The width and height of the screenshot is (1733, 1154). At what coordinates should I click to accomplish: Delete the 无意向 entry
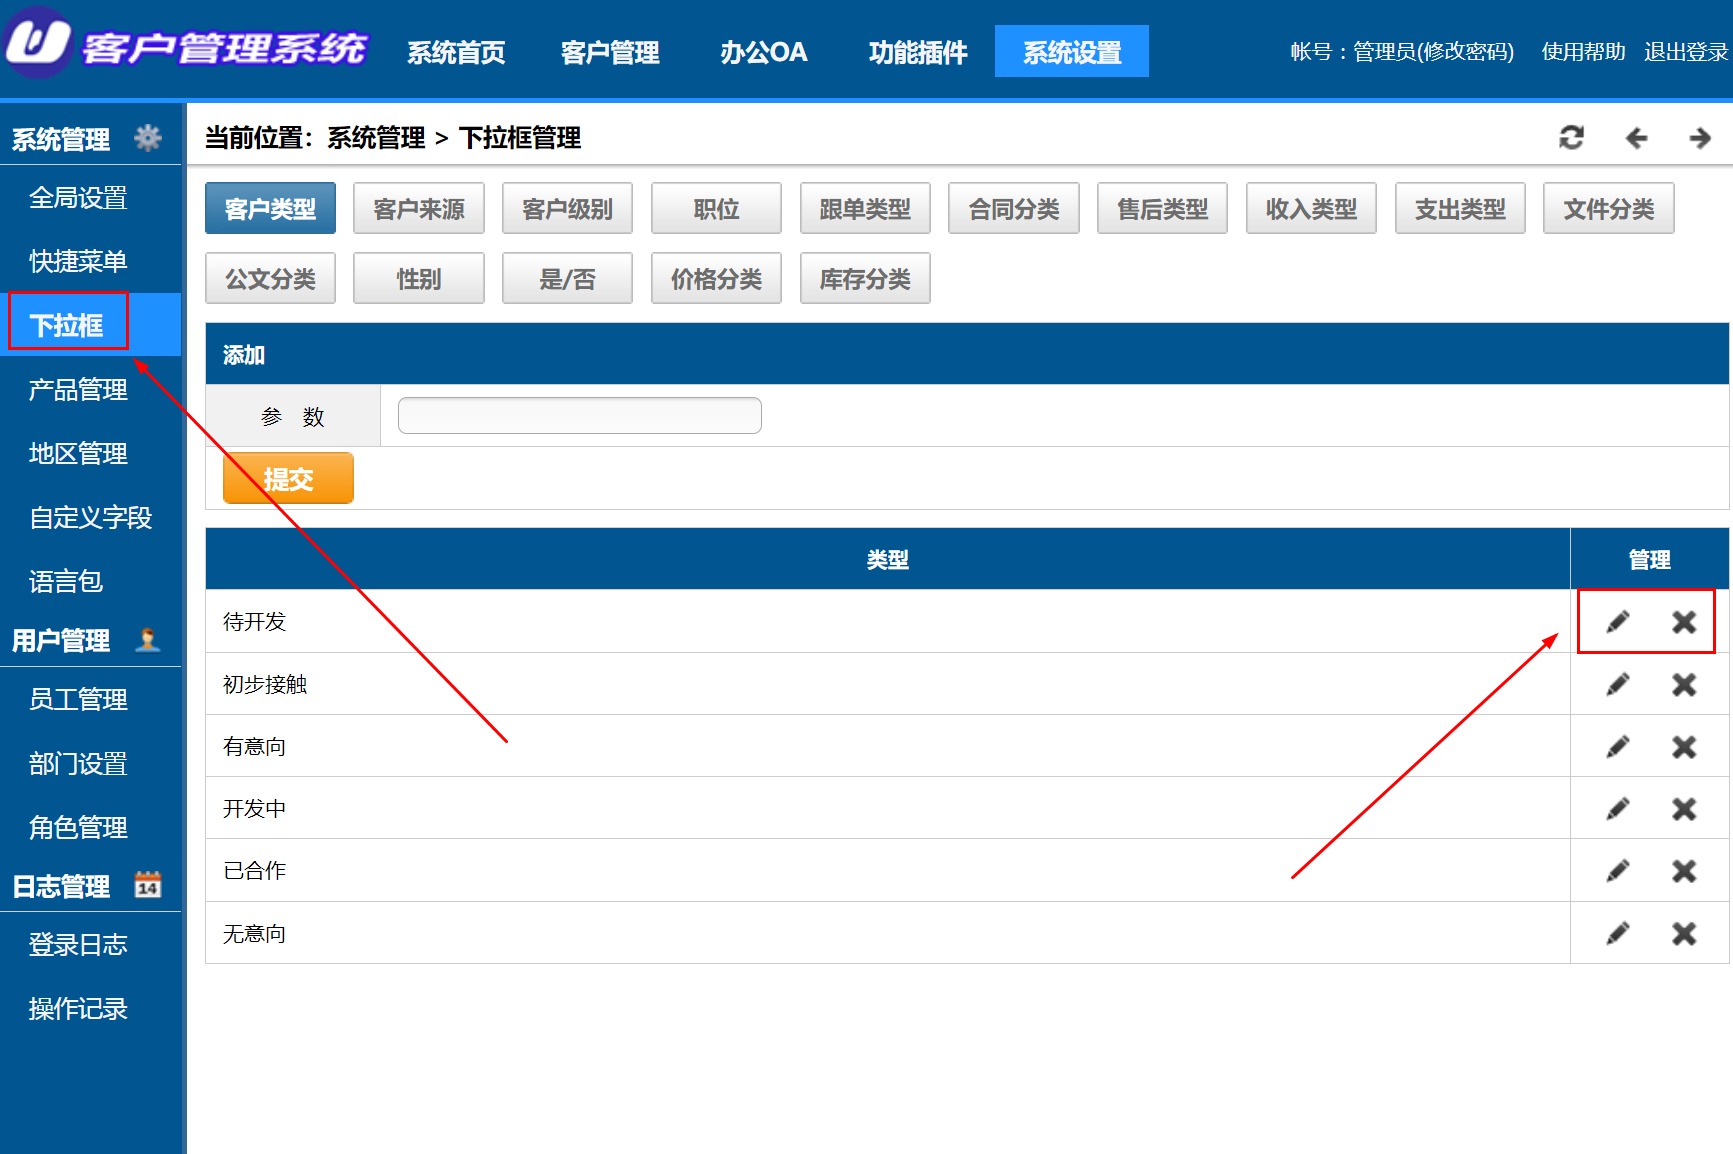(x=1684, y=933)
